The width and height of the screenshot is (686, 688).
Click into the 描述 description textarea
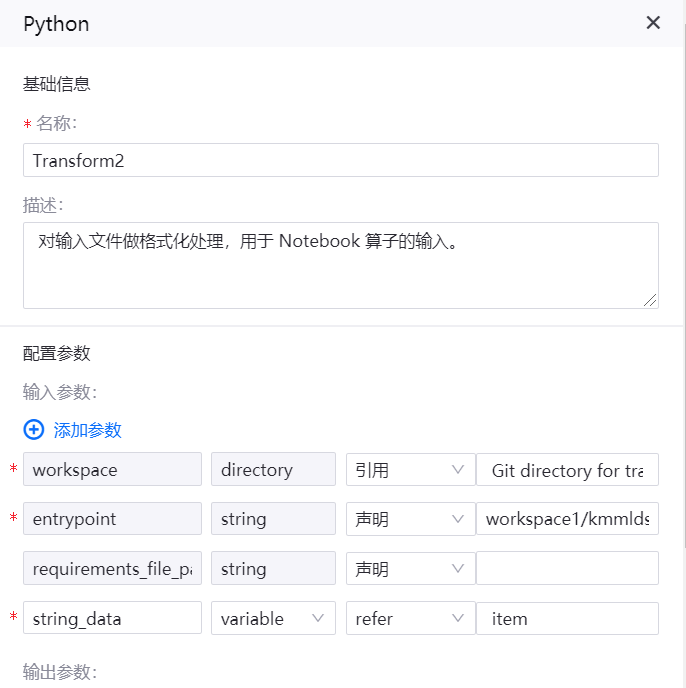[340, 265]
